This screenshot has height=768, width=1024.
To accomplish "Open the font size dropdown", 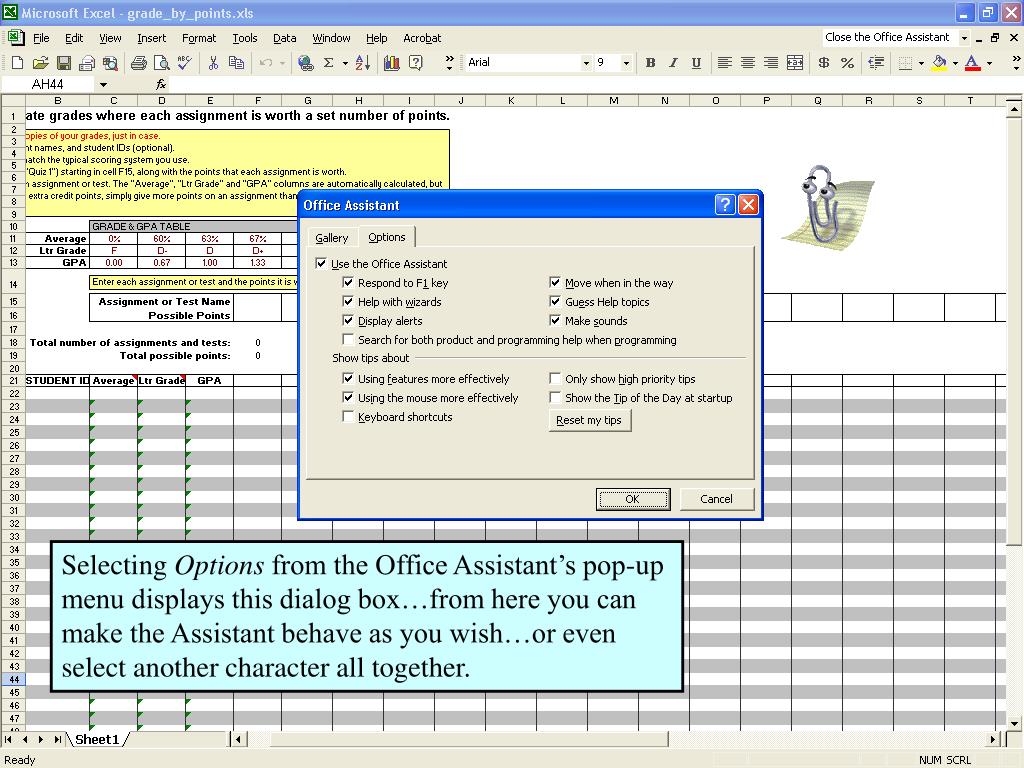I will tap(626, 63).
